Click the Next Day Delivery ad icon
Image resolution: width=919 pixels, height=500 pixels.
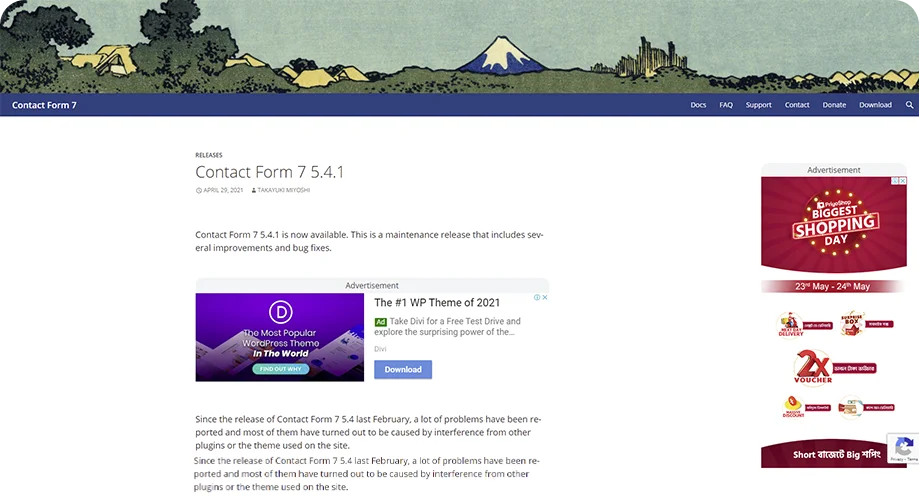pyautogui.click(x=790, y=324)
